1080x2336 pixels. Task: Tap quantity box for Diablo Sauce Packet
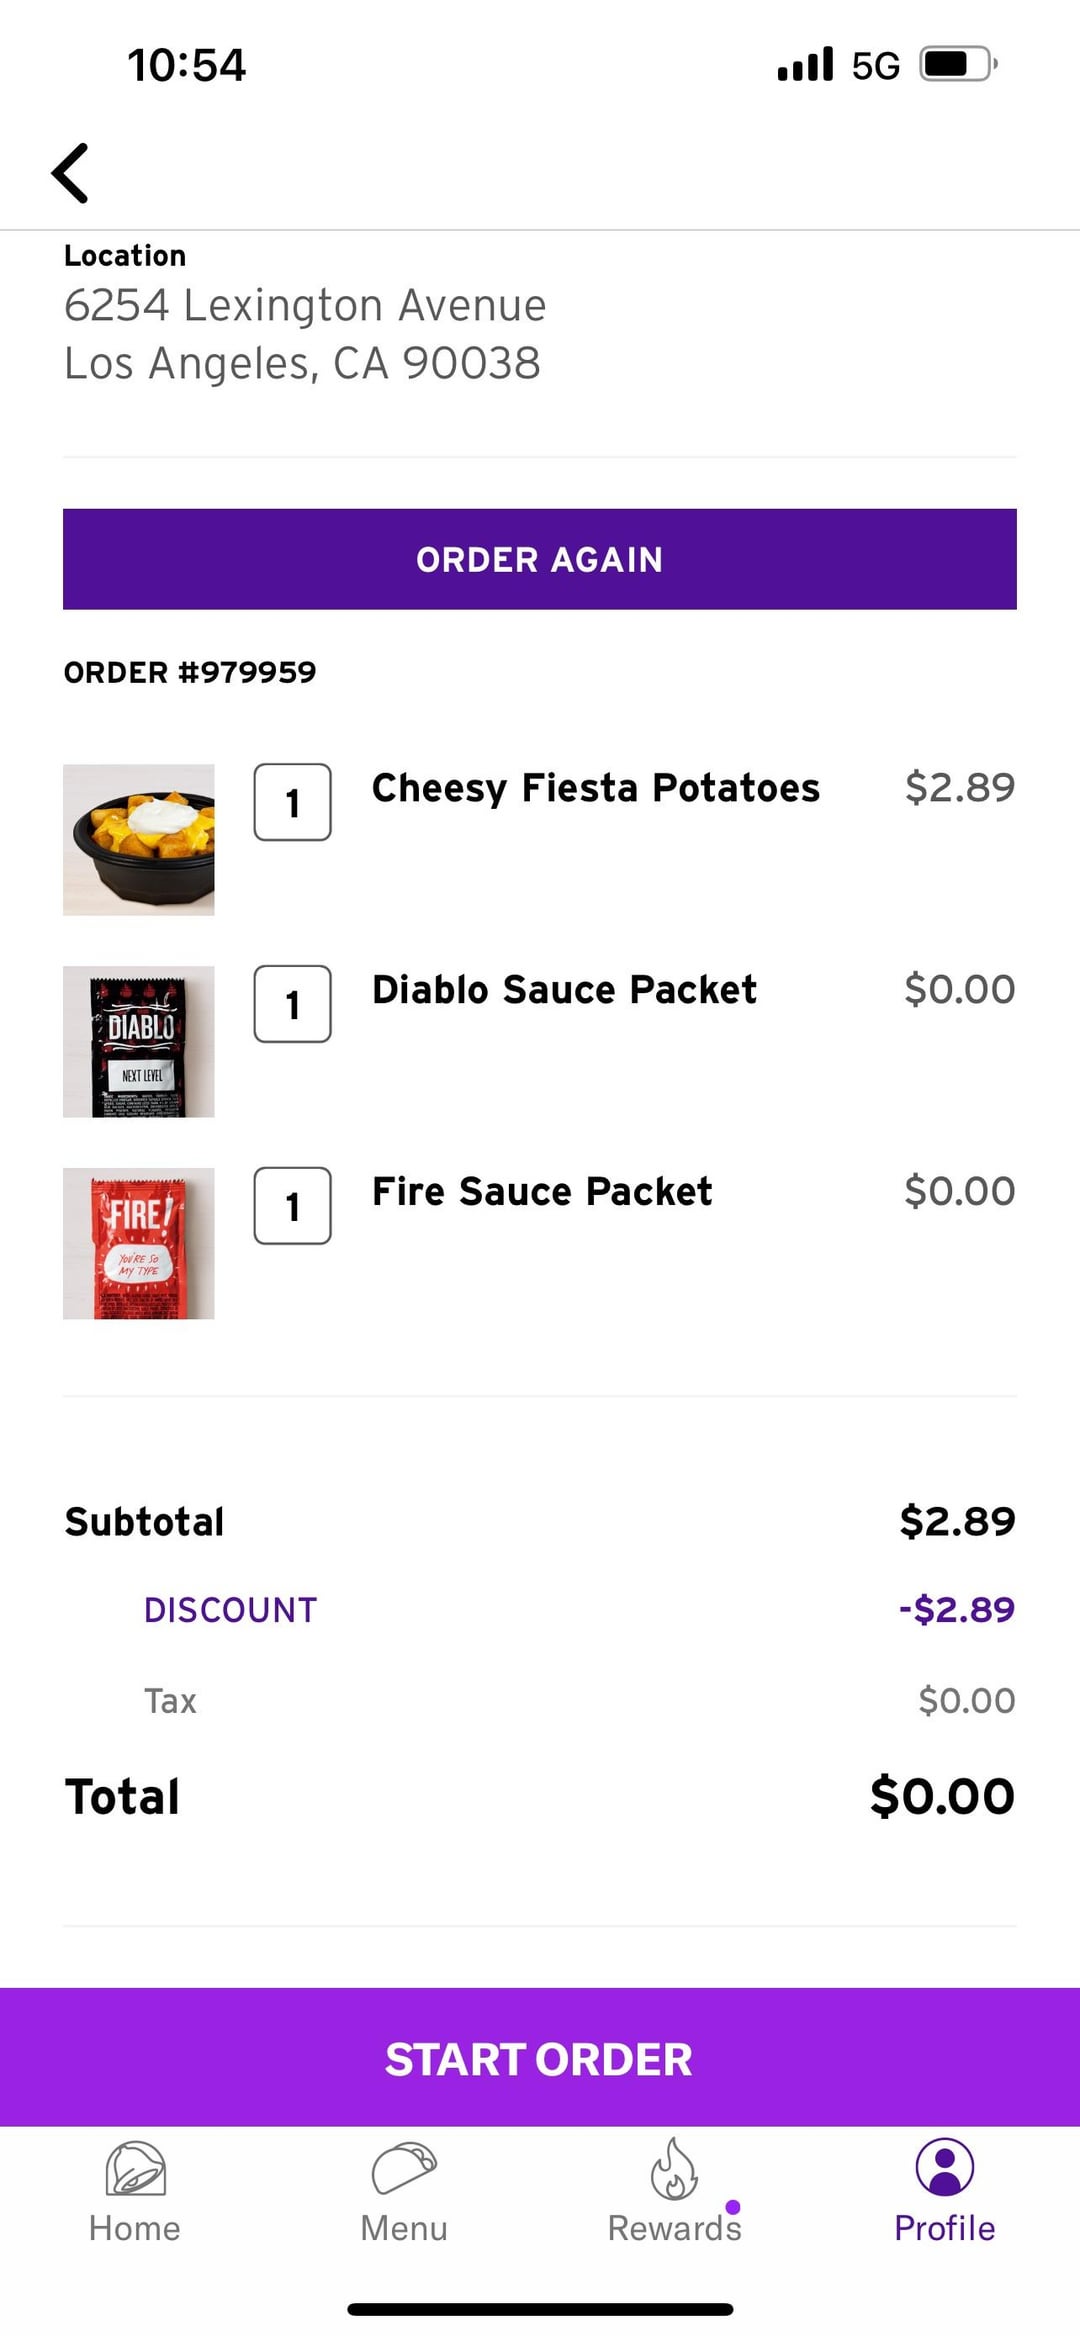pos(293,1004)
